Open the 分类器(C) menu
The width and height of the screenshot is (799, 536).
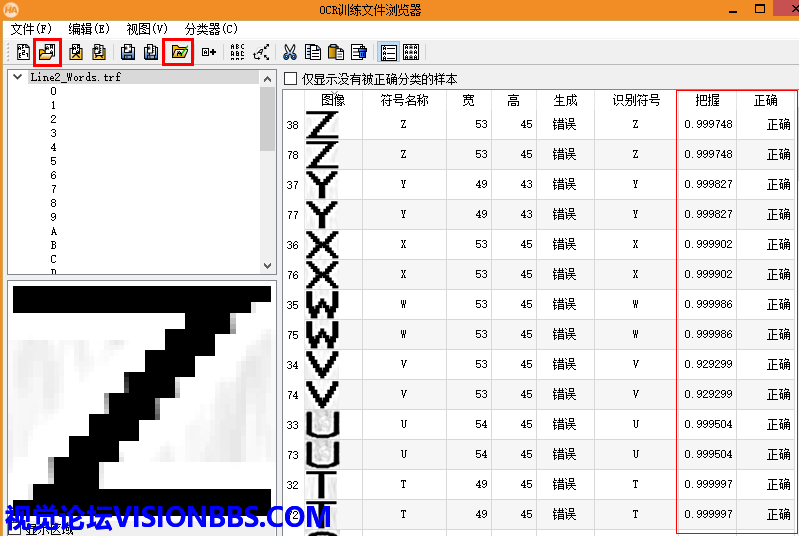[x=211, y=29]
